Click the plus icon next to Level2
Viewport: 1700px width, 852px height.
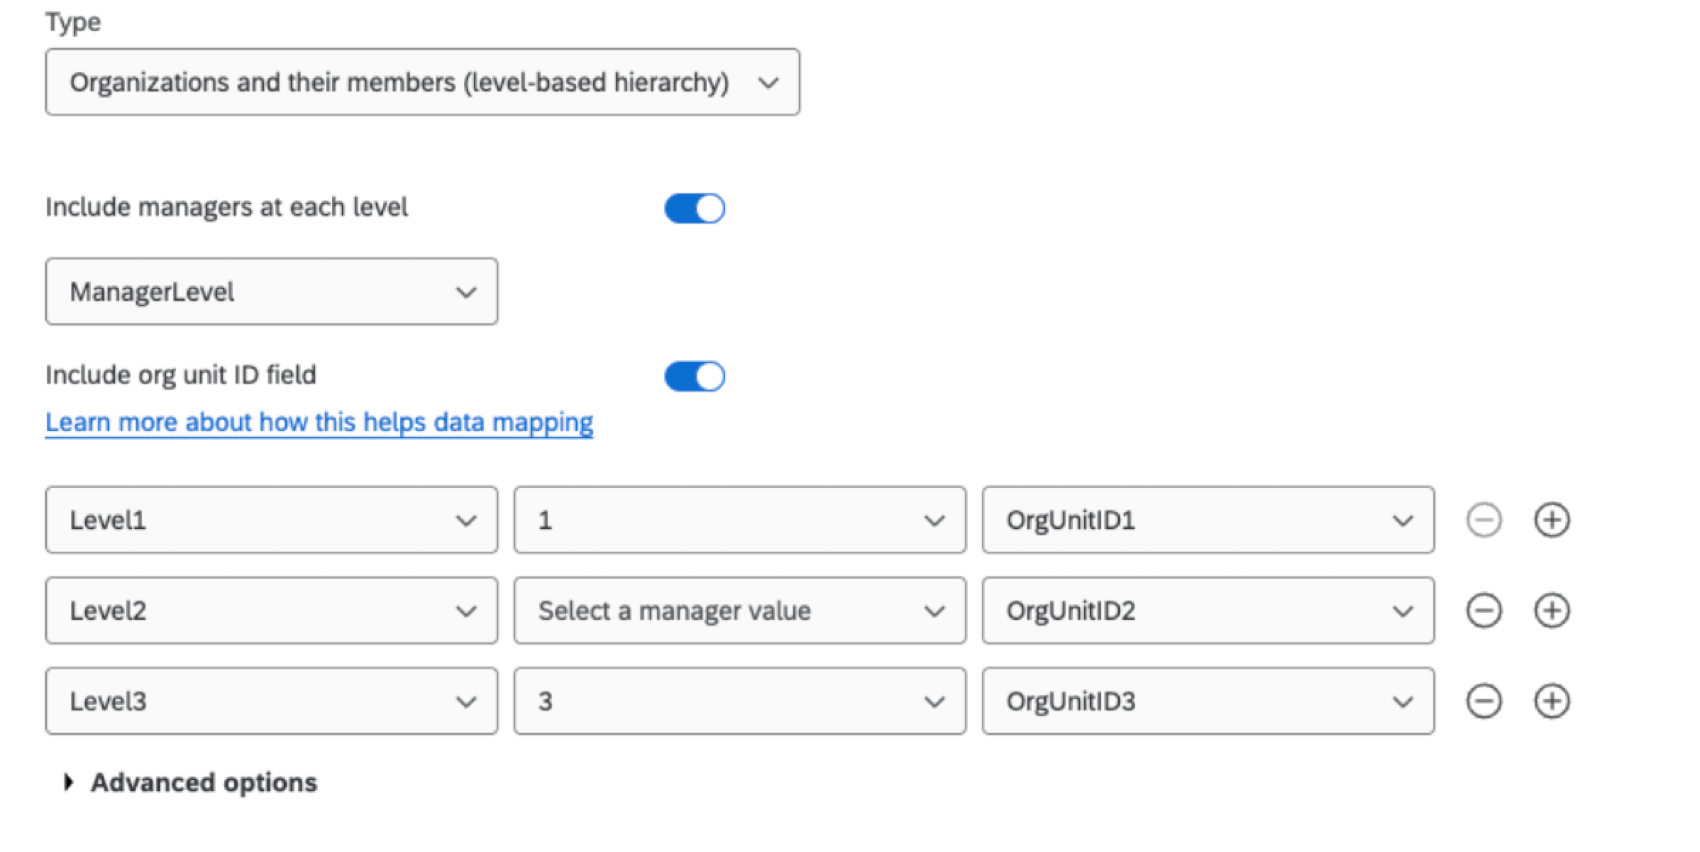point(1551,610)
